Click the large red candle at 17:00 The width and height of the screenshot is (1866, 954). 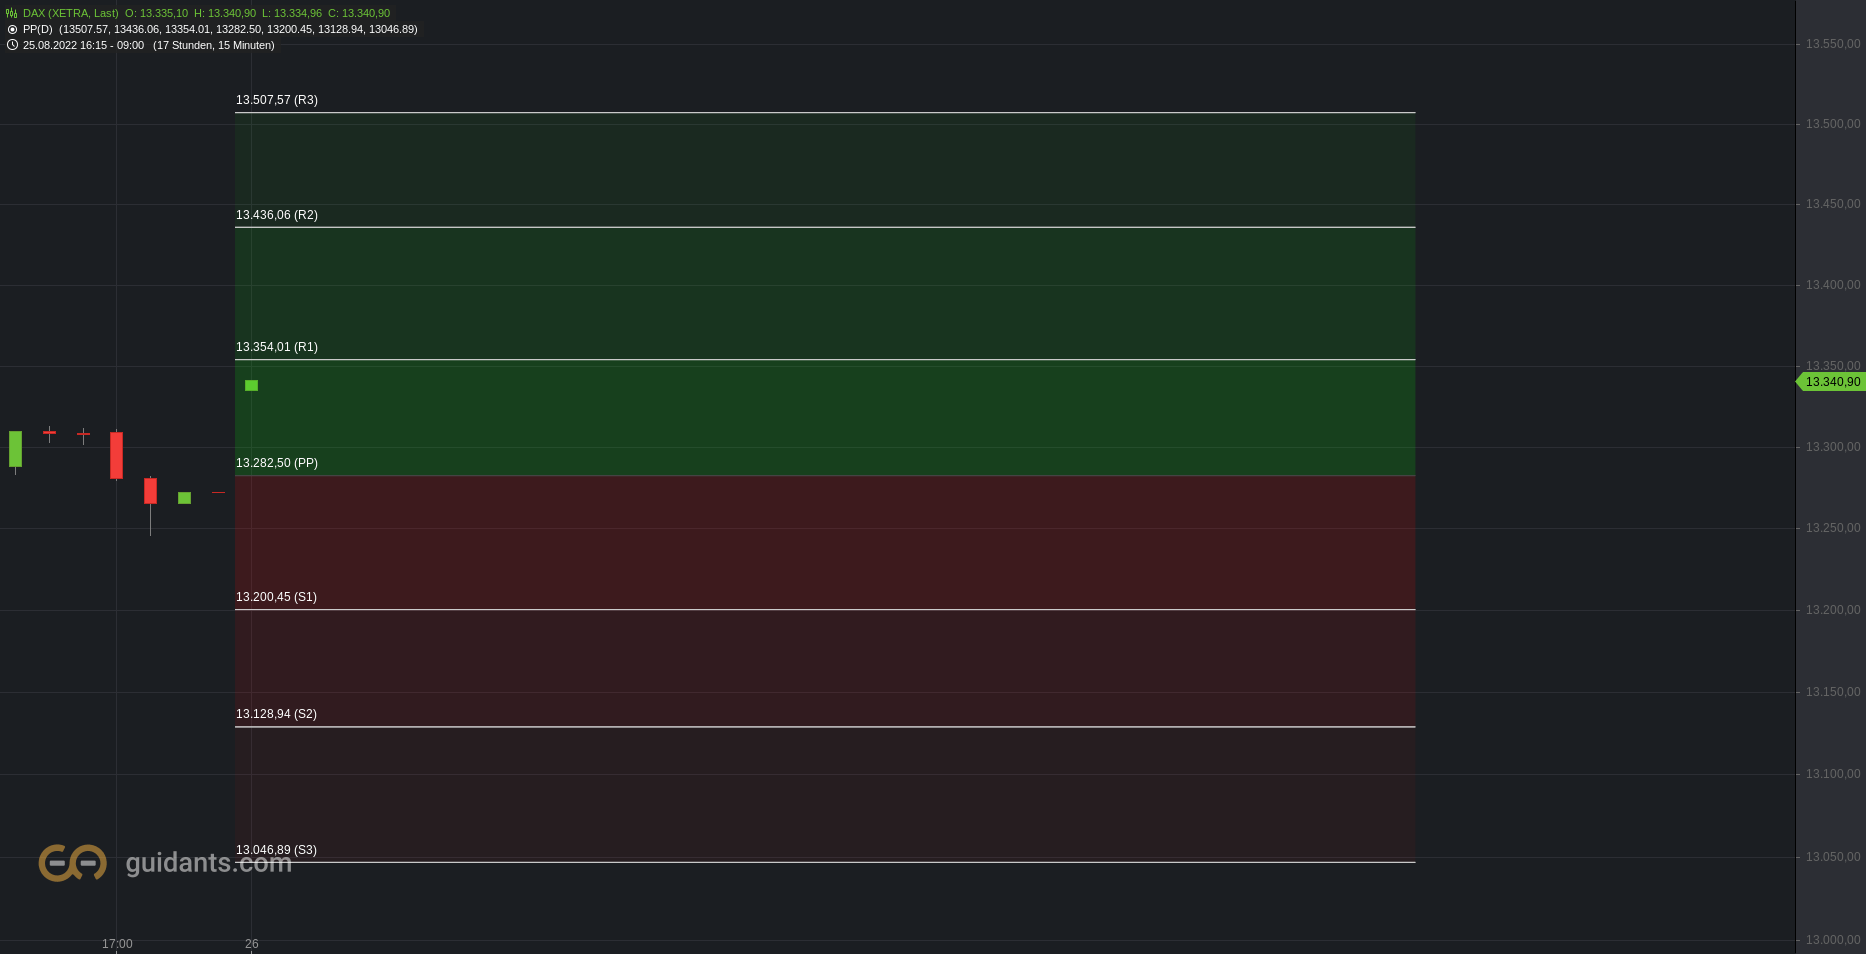117,455
